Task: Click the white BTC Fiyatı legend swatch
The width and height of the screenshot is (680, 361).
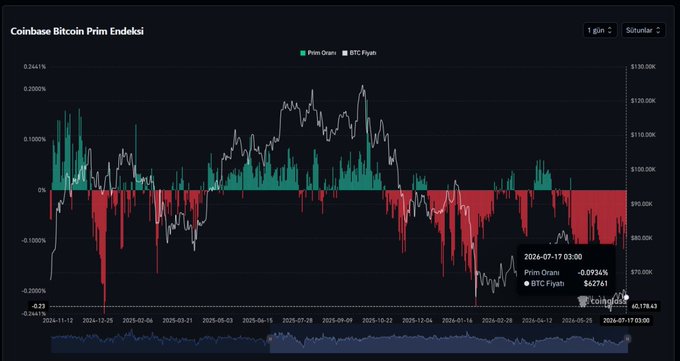Action: 345,53
